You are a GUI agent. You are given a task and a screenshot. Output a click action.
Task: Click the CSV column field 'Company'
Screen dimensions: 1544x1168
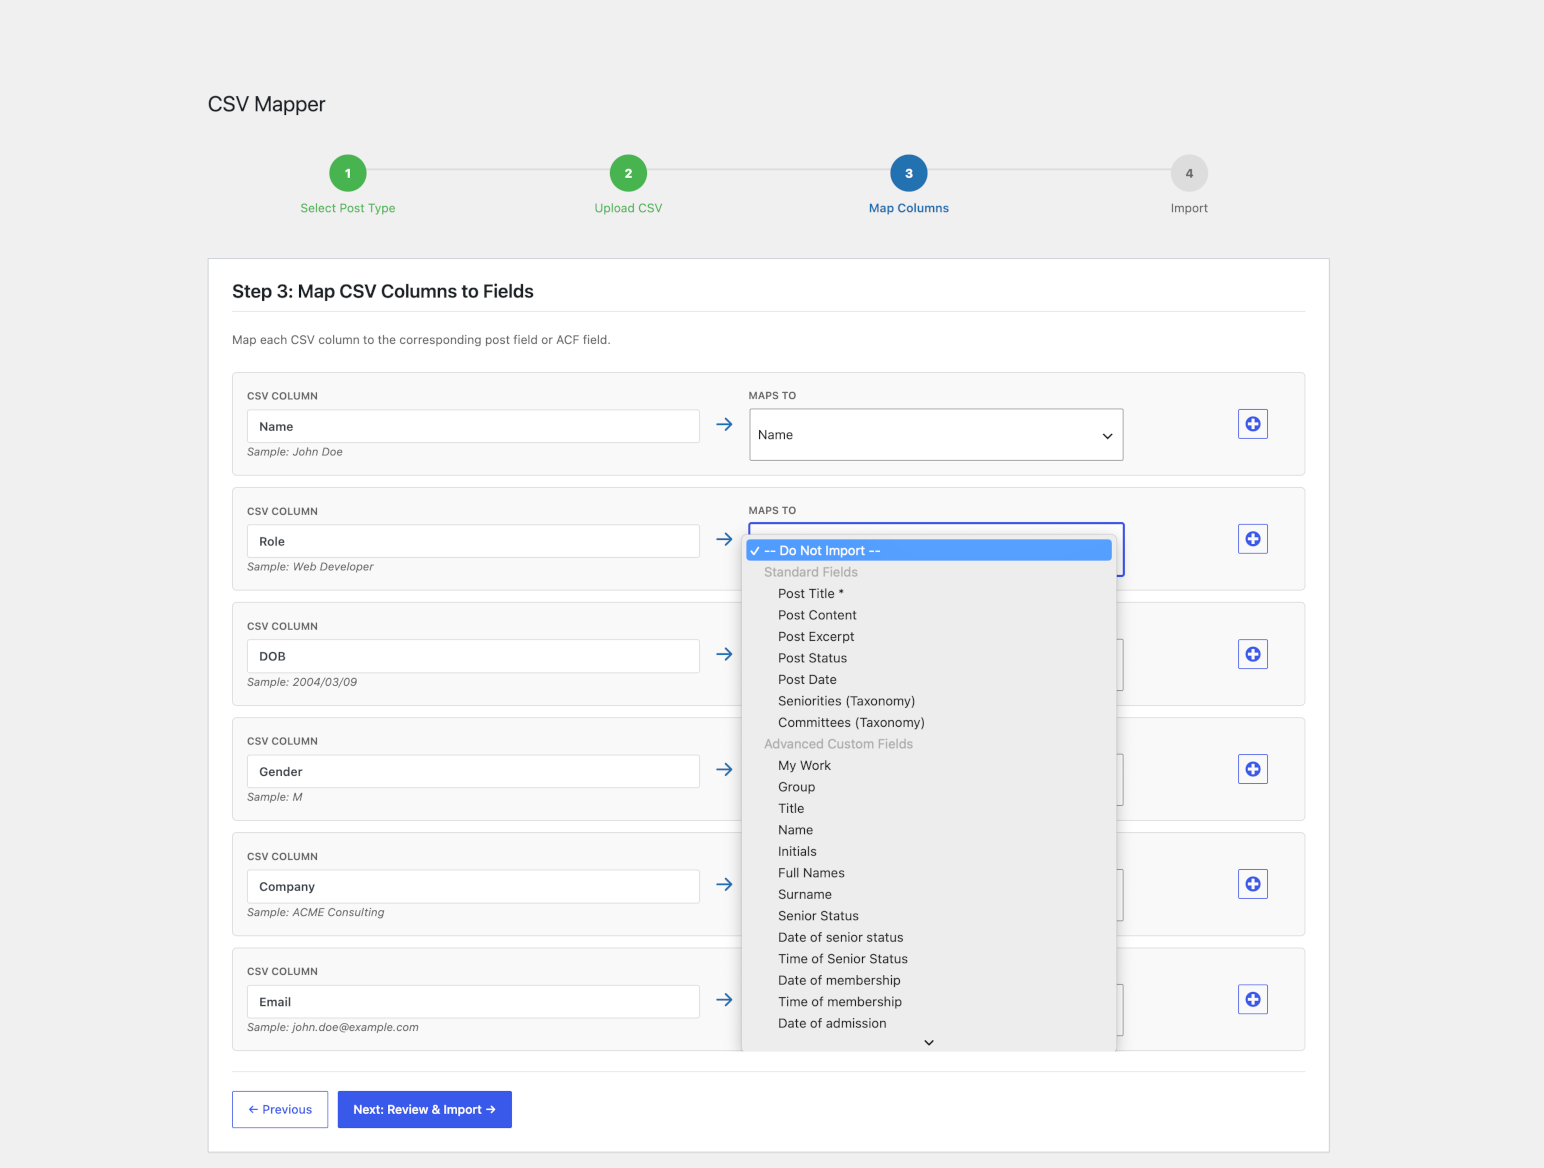(x=473, y=886)
